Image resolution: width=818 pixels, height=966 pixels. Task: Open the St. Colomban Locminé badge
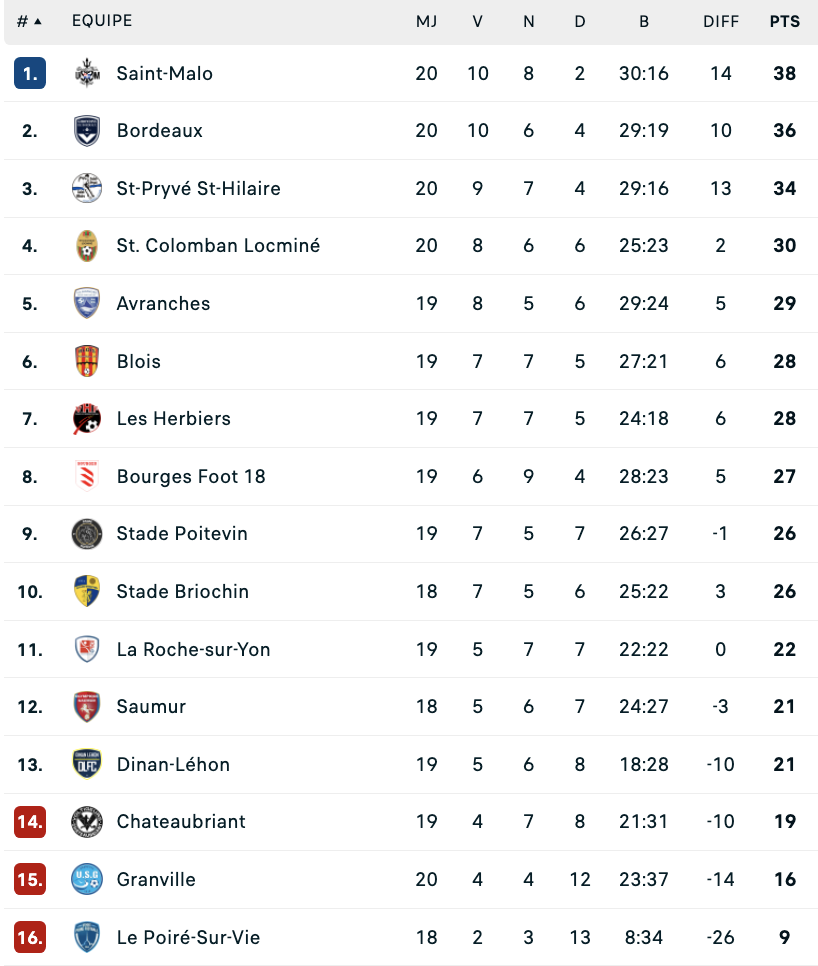pyautogui.click(x=87, y=246)
